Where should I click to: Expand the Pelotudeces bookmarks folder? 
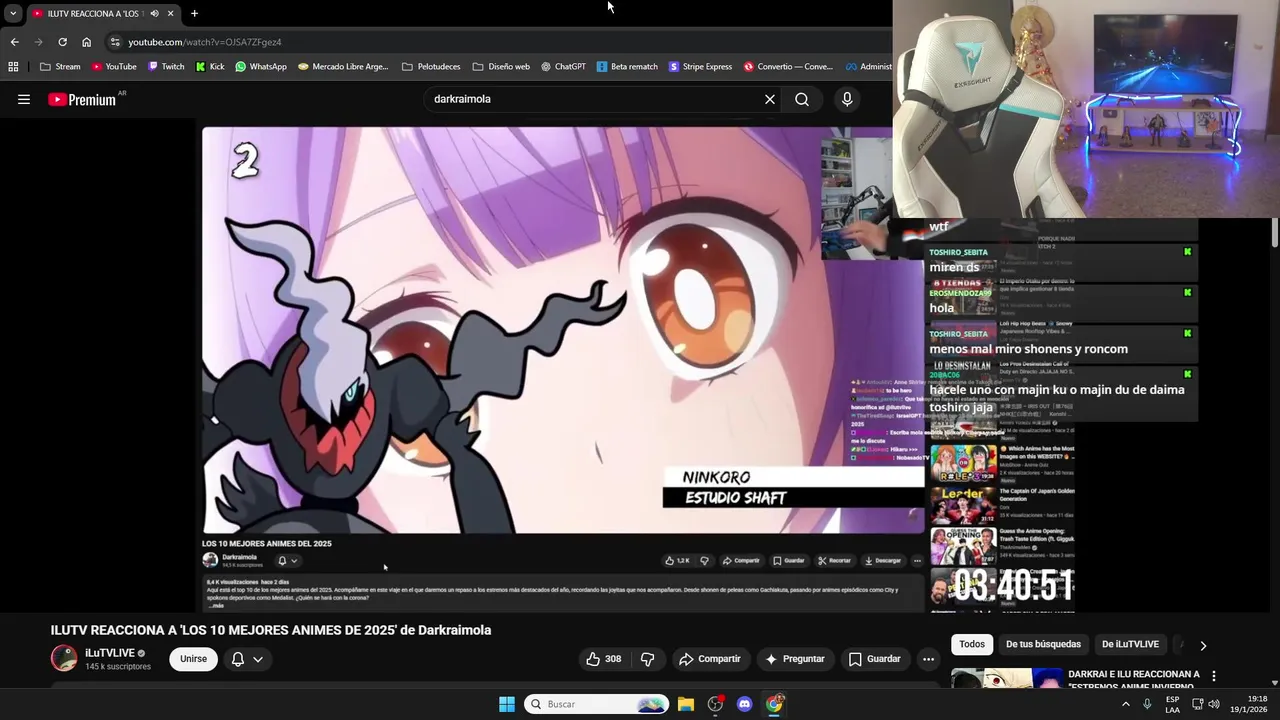(431, 67)
